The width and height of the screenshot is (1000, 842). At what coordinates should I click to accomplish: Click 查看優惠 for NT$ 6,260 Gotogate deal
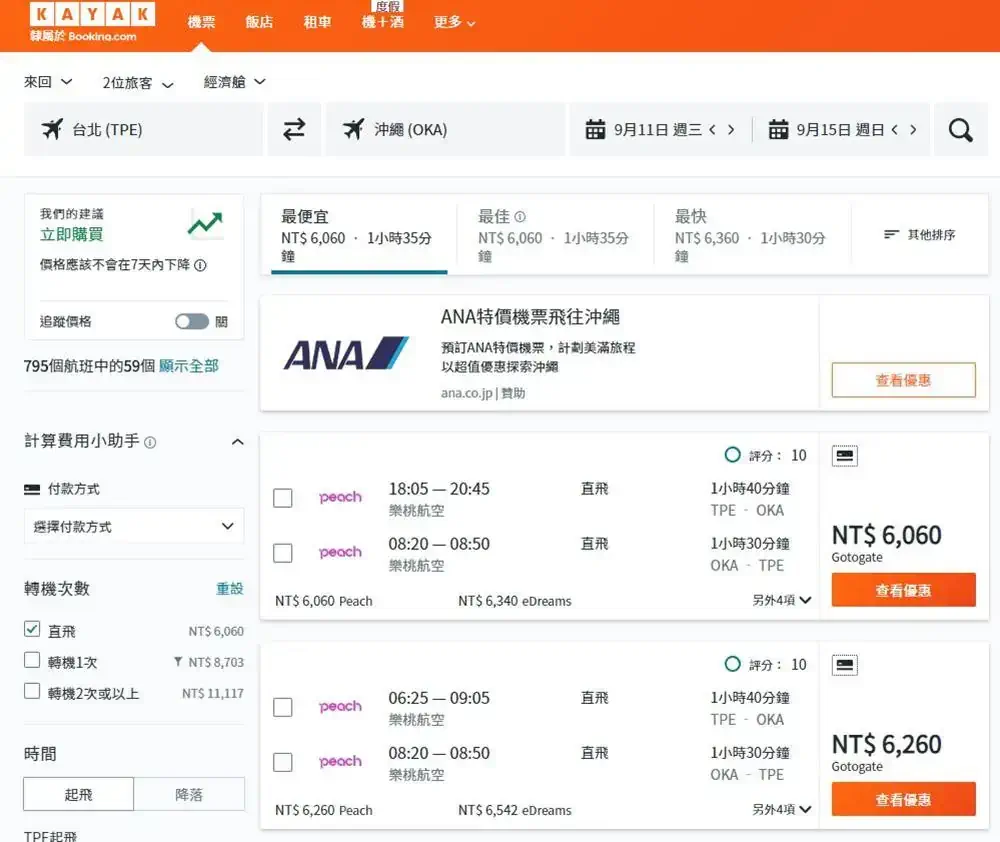(903, 799)
